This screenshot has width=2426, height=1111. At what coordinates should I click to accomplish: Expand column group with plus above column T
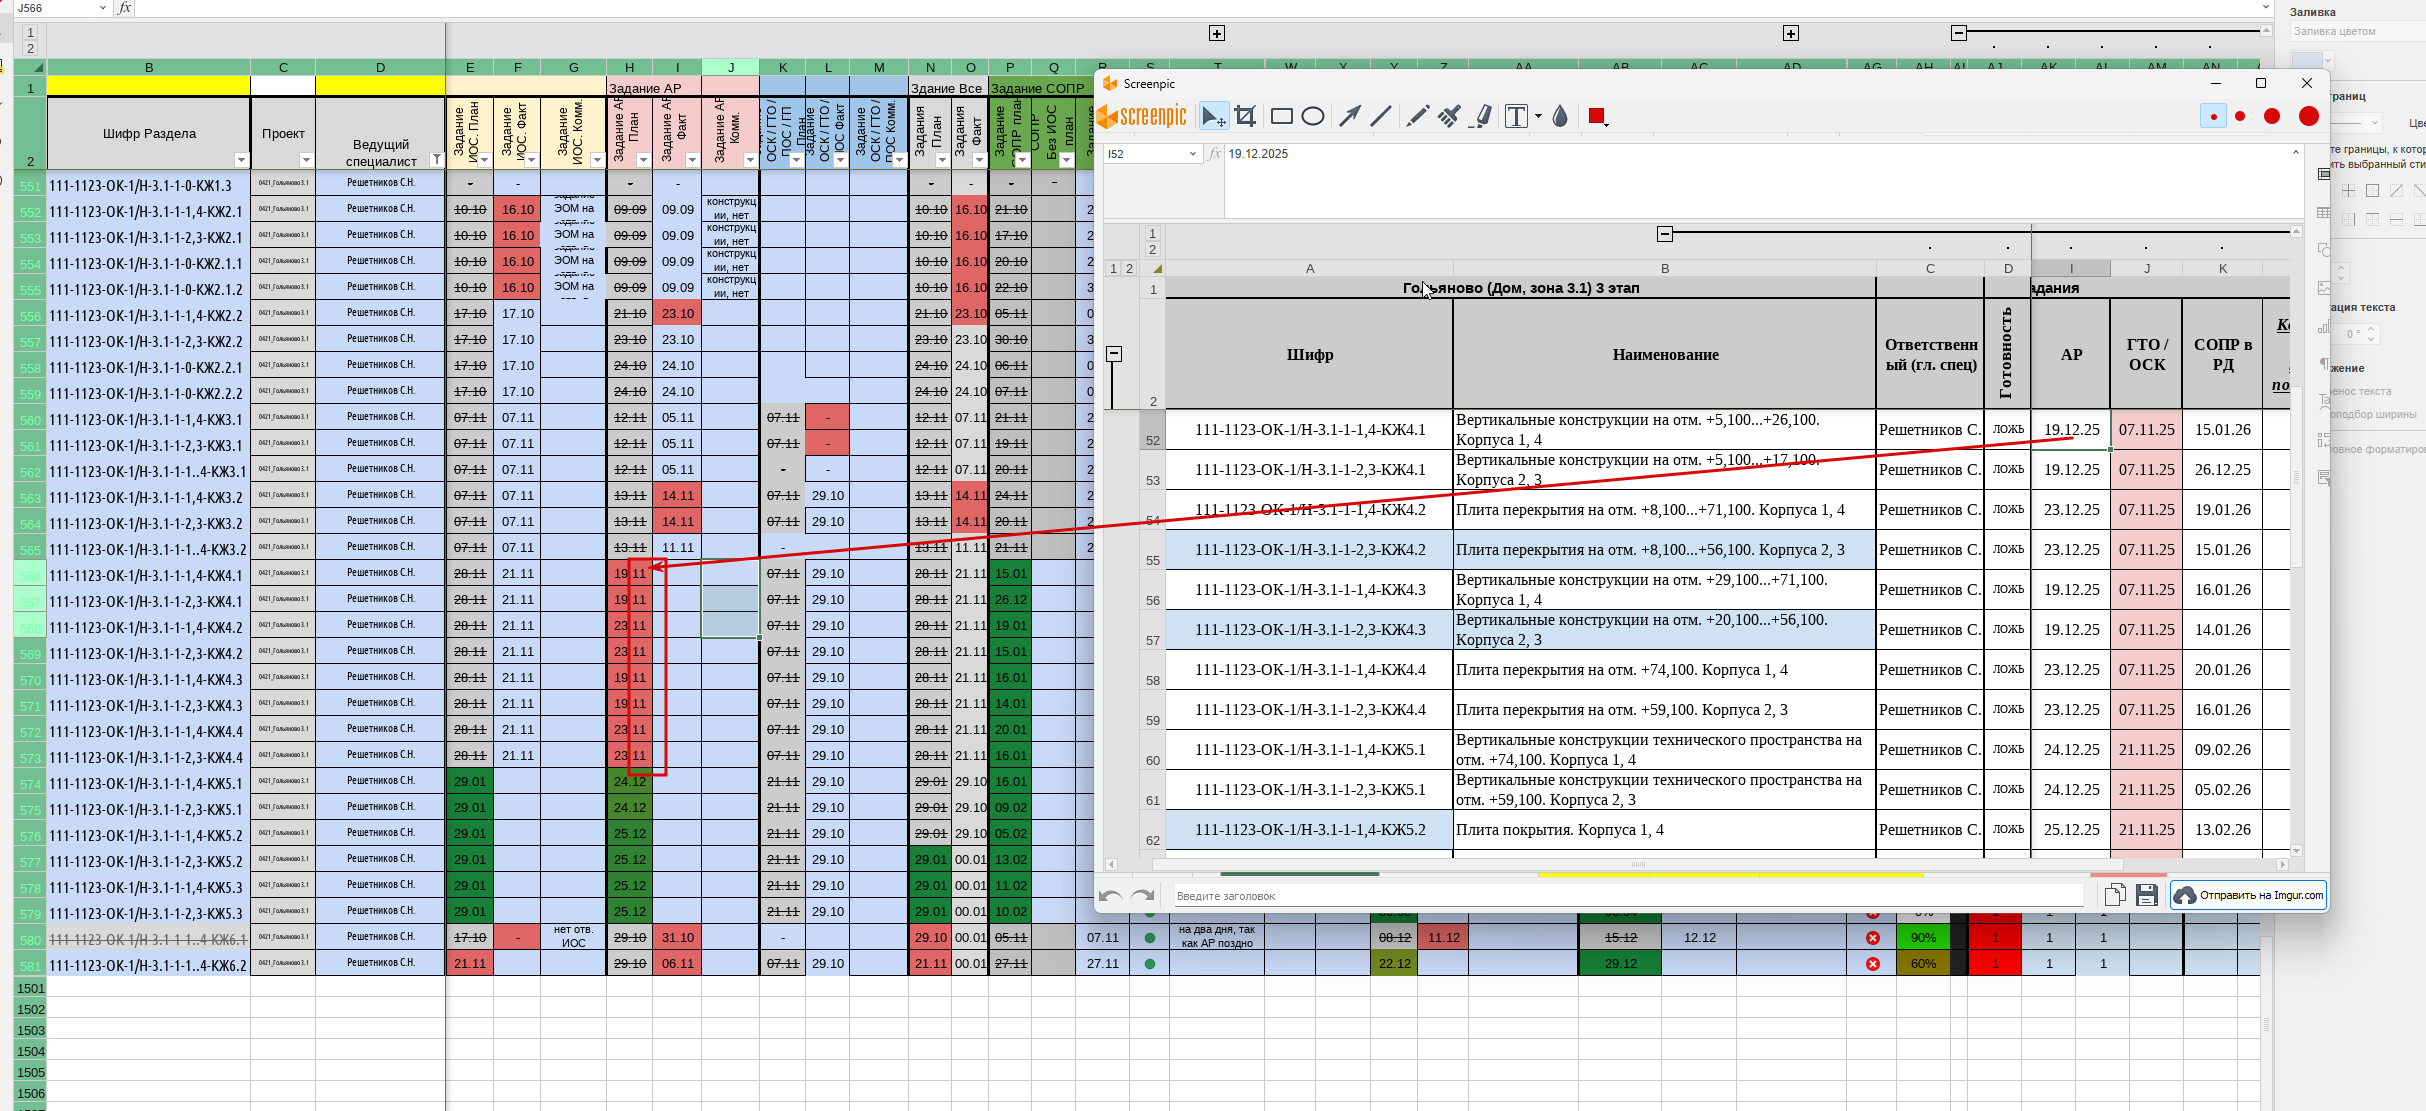tap(1216, 34)
